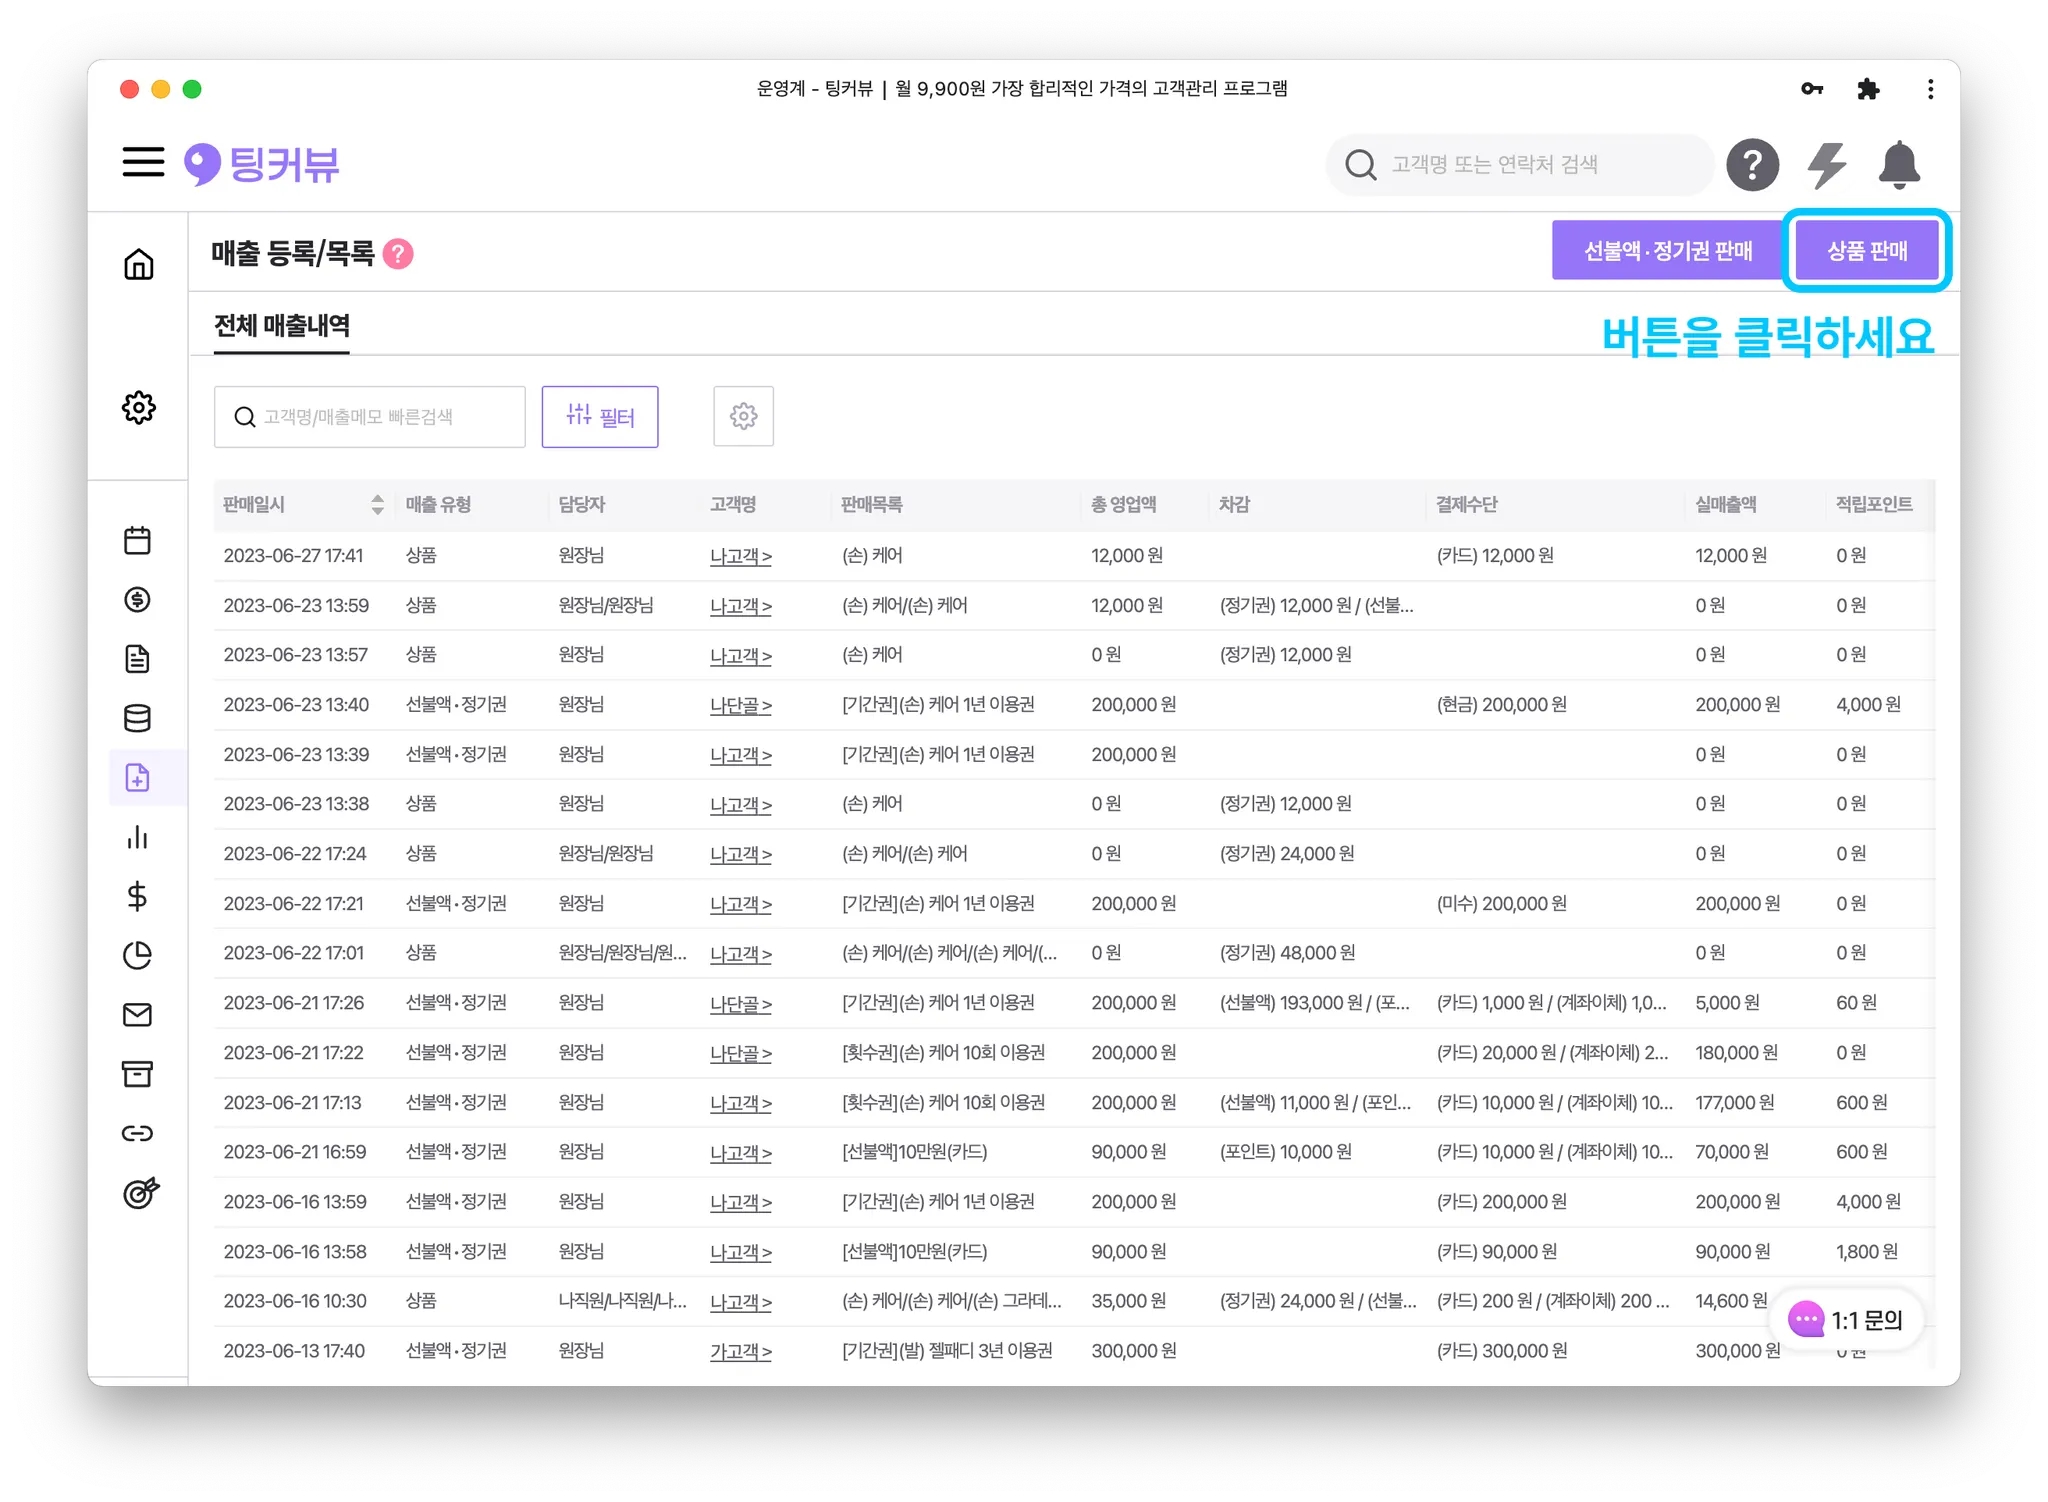Open 나단골 customer link in 13:40 row
2048x1502 pixels.
coord(740,705)
